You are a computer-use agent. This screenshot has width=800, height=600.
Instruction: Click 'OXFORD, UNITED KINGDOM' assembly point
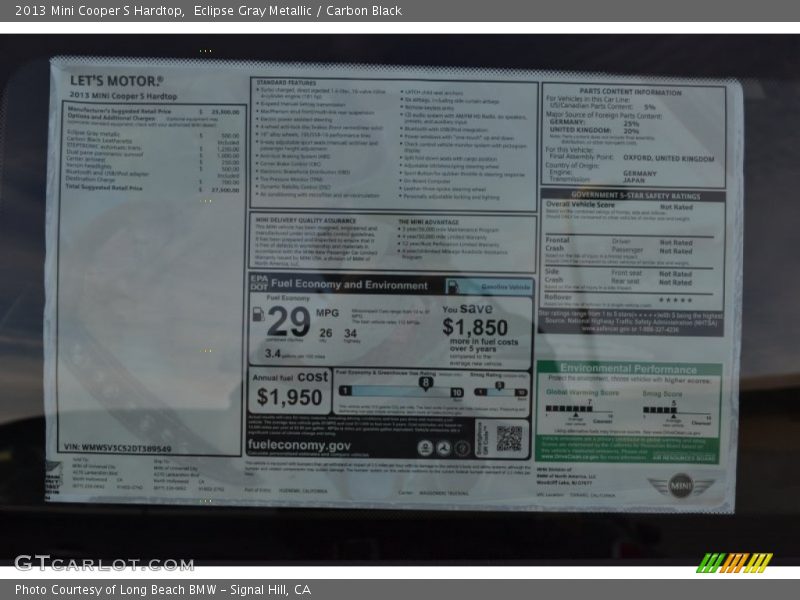[668, 158]
